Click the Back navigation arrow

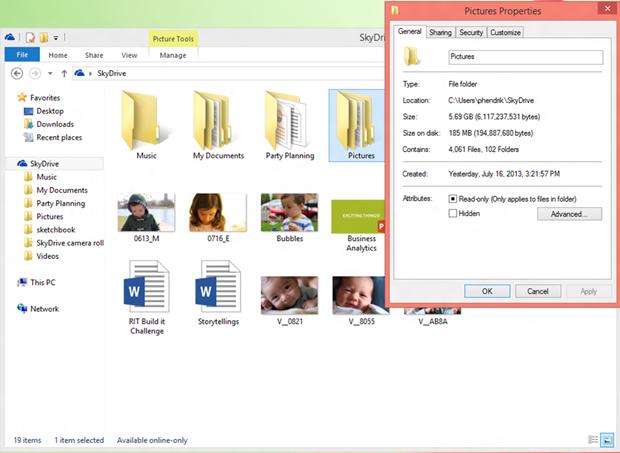coord(17,74)
